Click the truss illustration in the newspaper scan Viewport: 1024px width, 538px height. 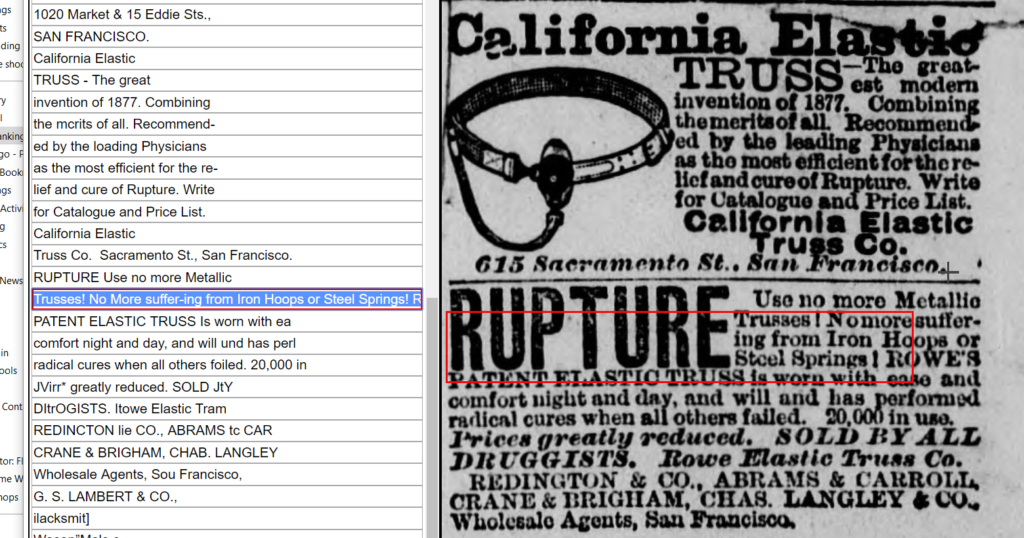[x=560, y=160]
